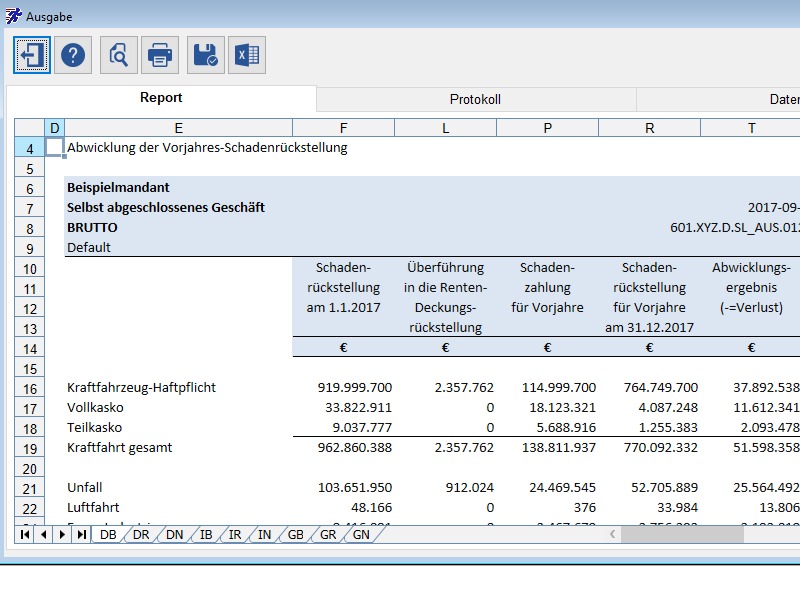Select the IR sheet tab
Image resolution: width=800 pixels, height=600 pixels.
(x=235, y=535)
